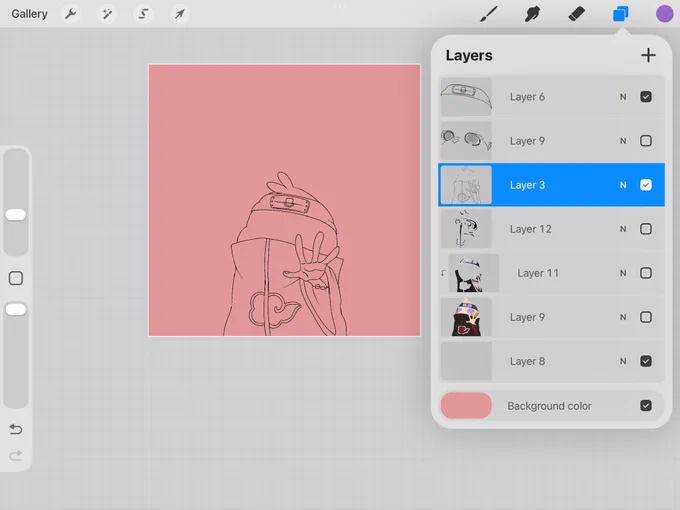This screenshot has width=680, height=510.
Task: Activate the Transform arrow tool
Action: coord(180,14)
